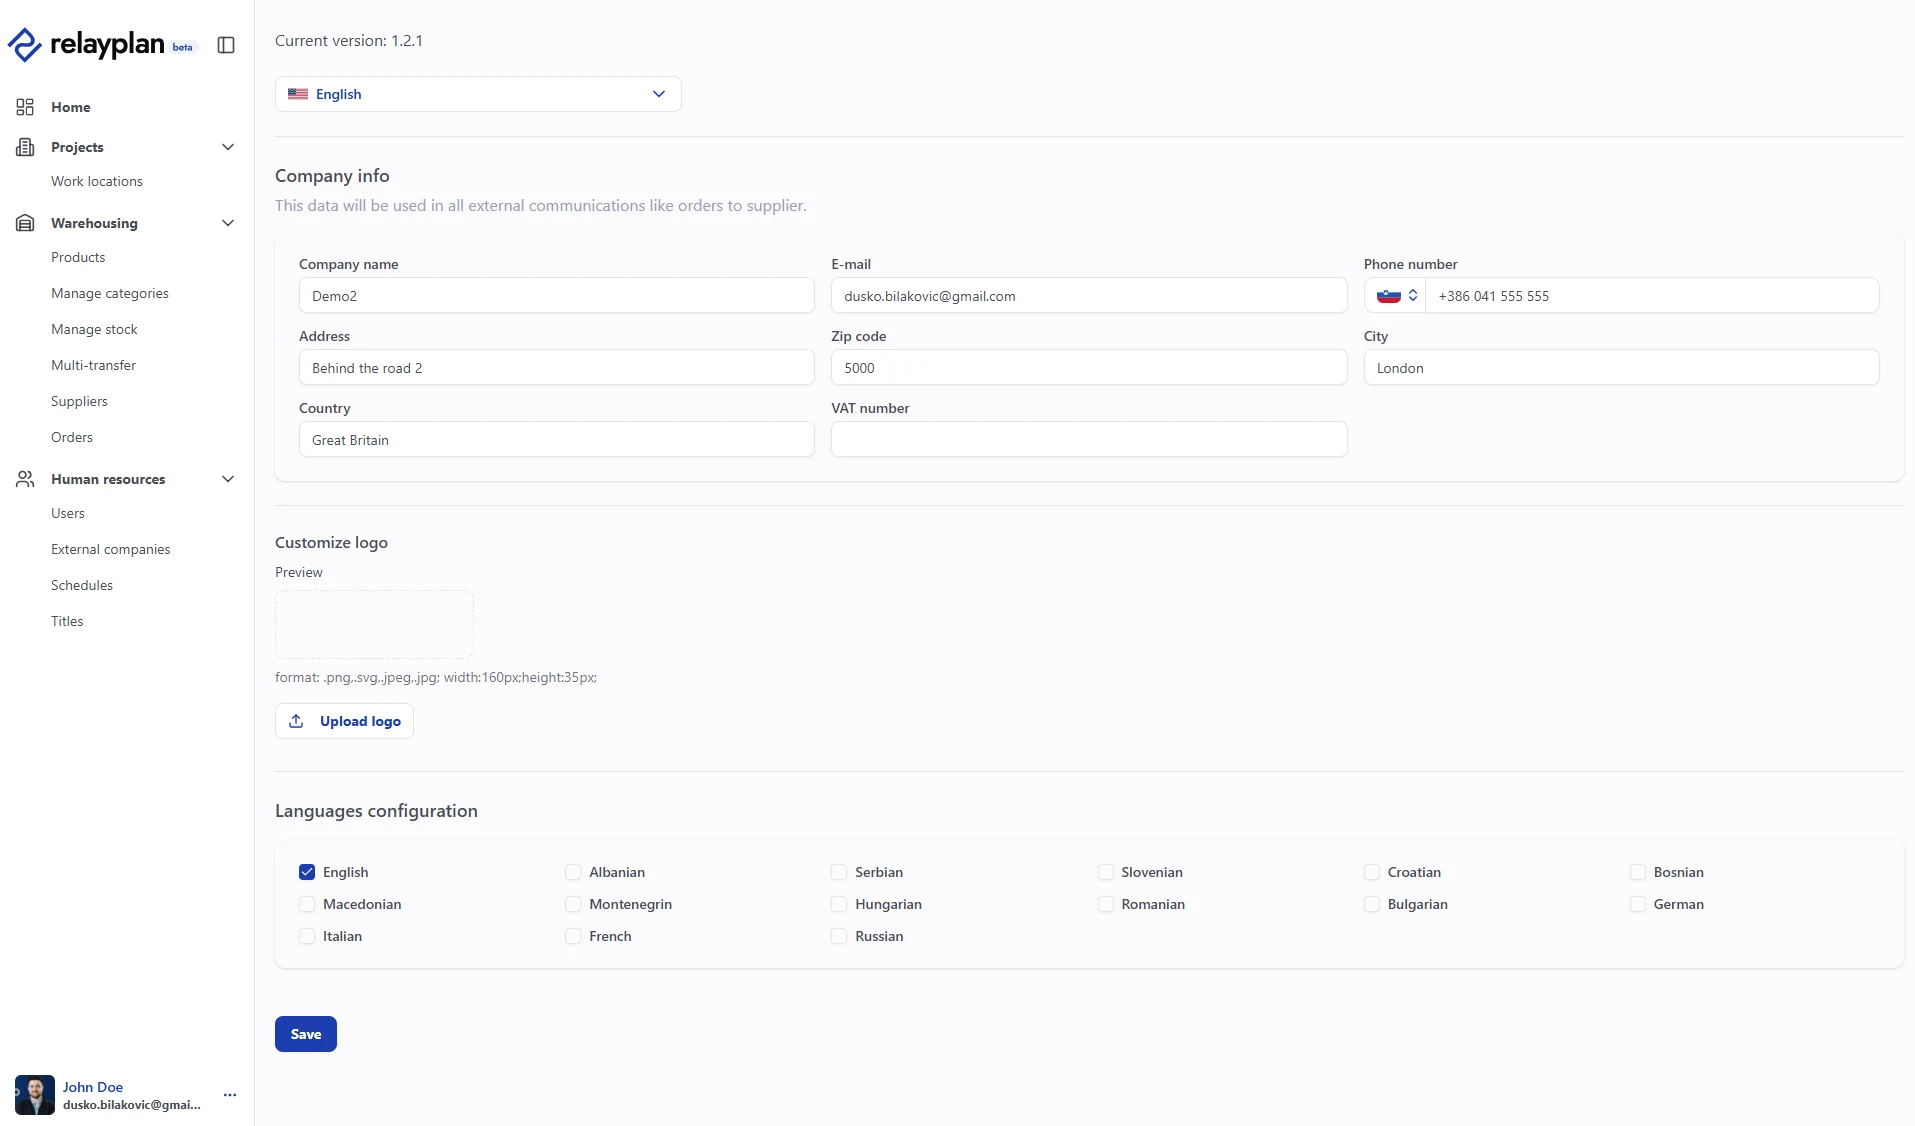Image resolution: width=1915 pixels, height=1126 pixels.
Task: Open Manage categories page
Action: coord(110,293)
